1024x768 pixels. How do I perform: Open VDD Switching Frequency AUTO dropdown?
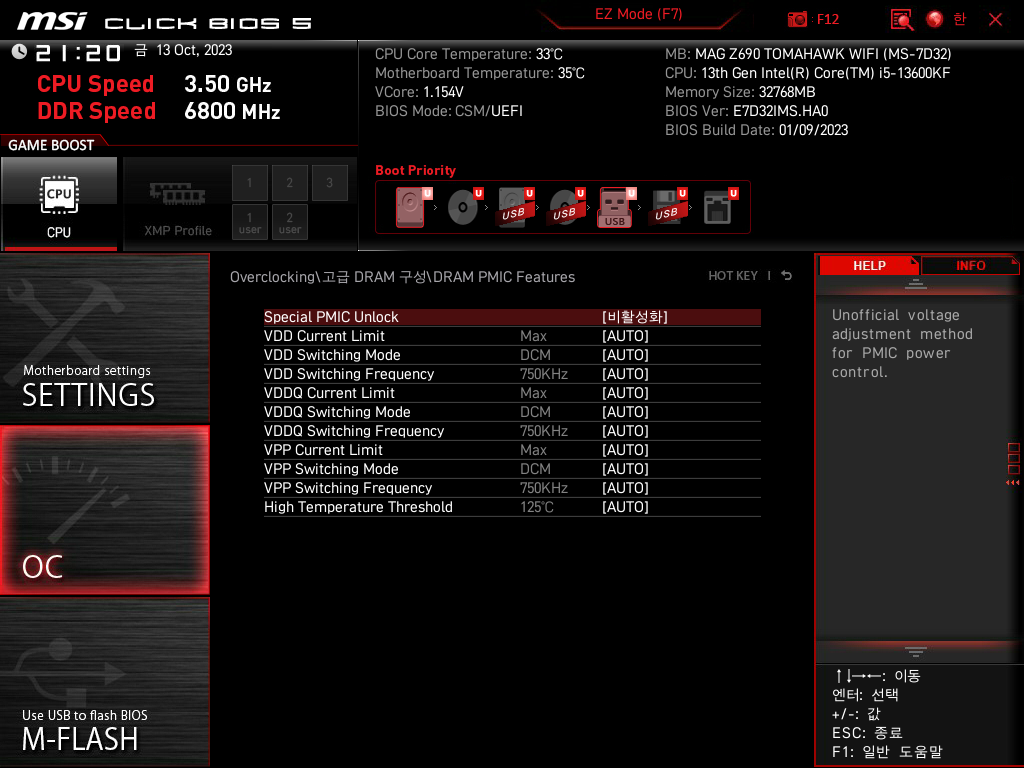click(x=625, y=374)
